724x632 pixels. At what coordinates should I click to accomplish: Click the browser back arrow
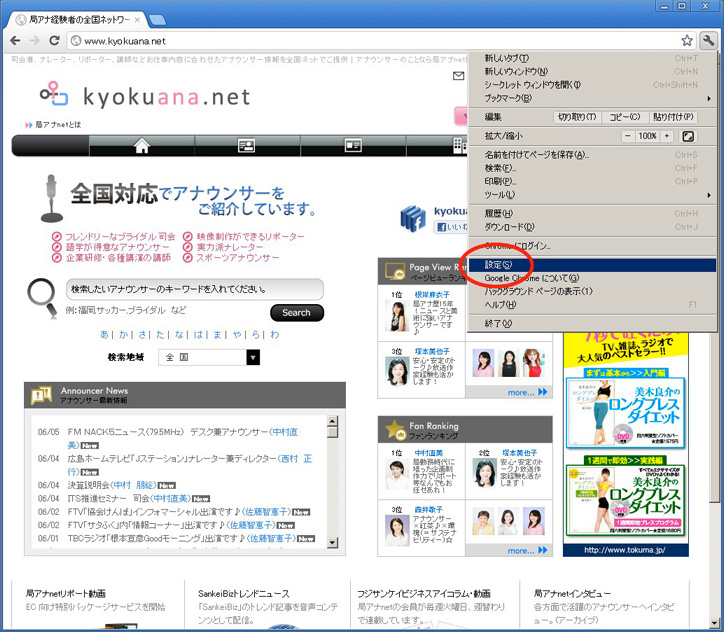click(x=15, y=41)
